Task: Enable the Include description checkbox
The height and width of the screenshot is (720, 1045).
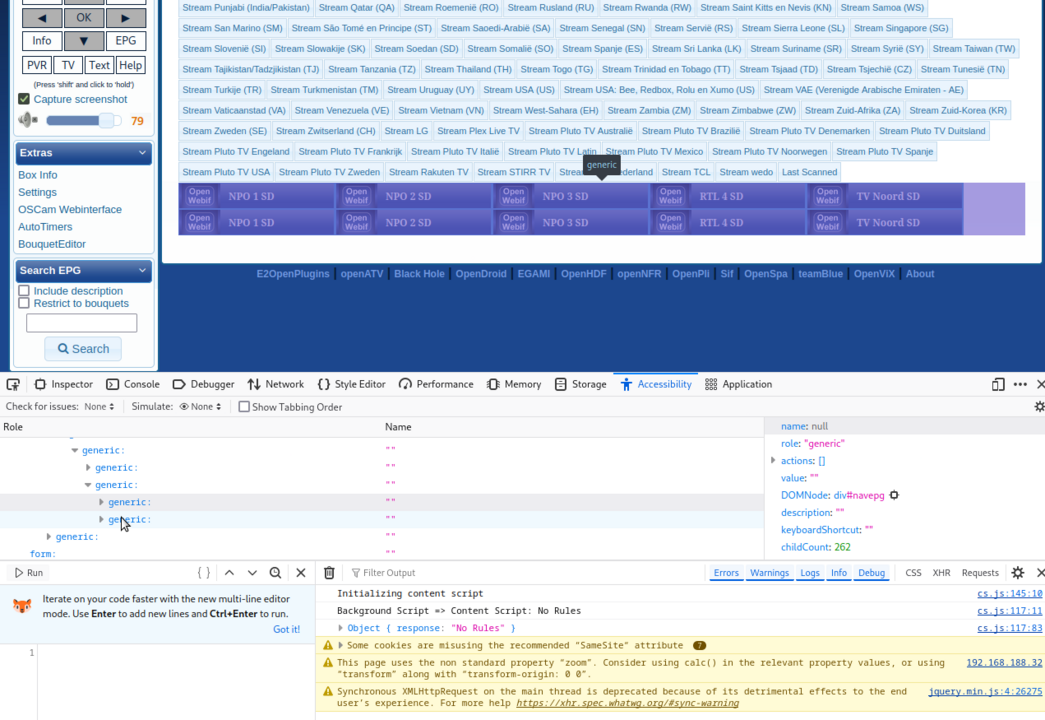Action: 22,289
